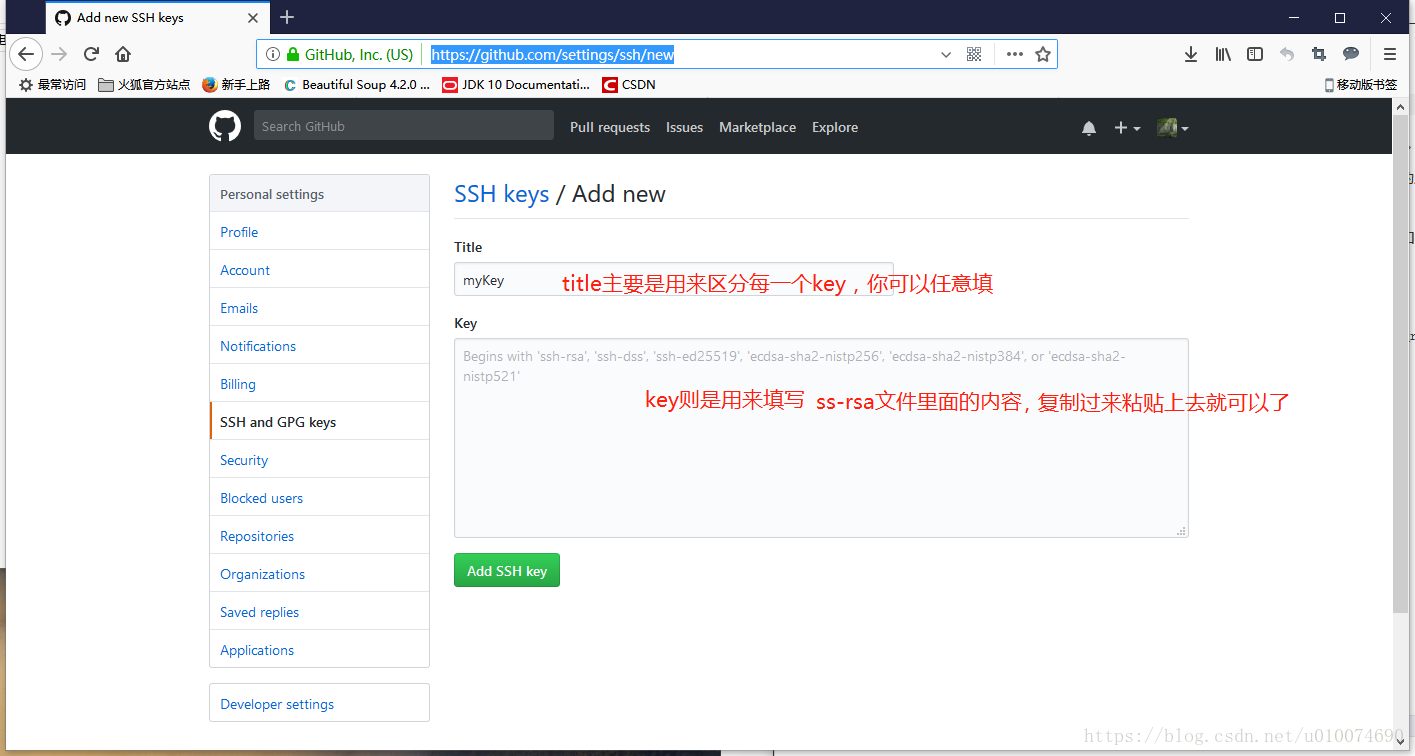Click inside the Key textarea

821,438
